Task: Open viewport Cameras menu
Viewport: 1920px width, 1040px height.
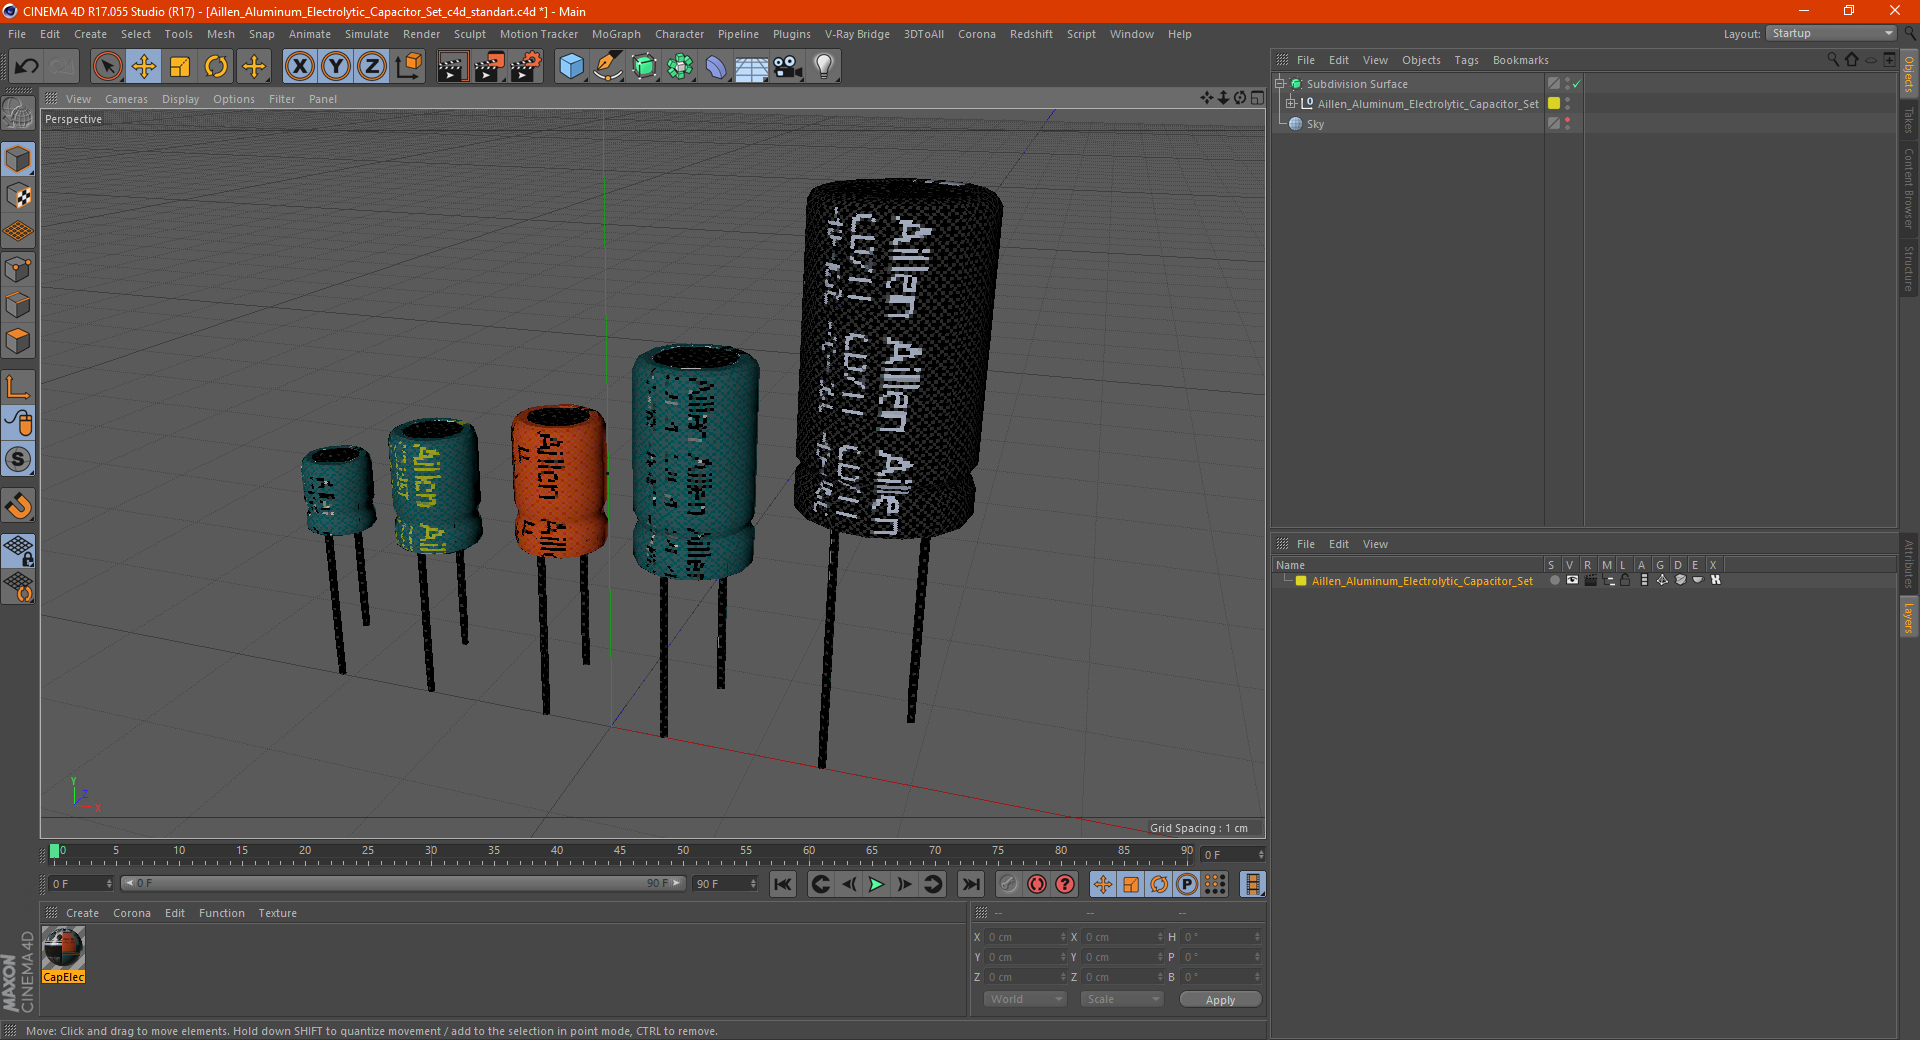Action: [x=126, y=99]
